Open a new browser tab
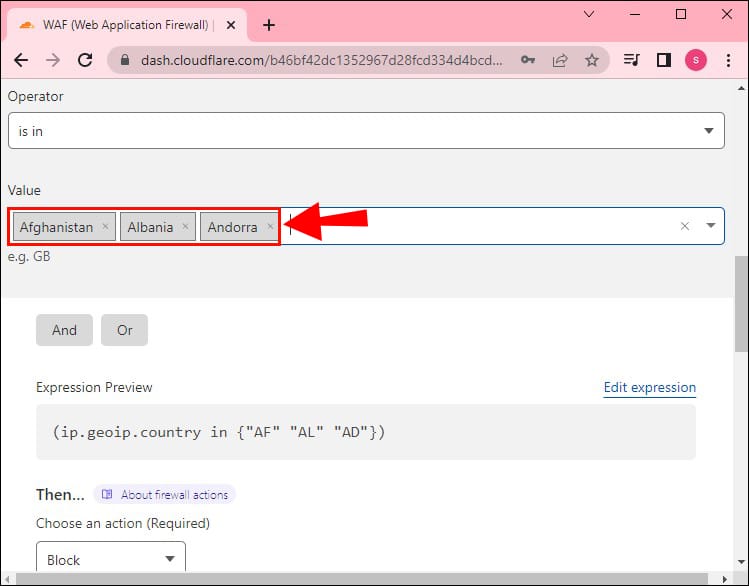 268,25
